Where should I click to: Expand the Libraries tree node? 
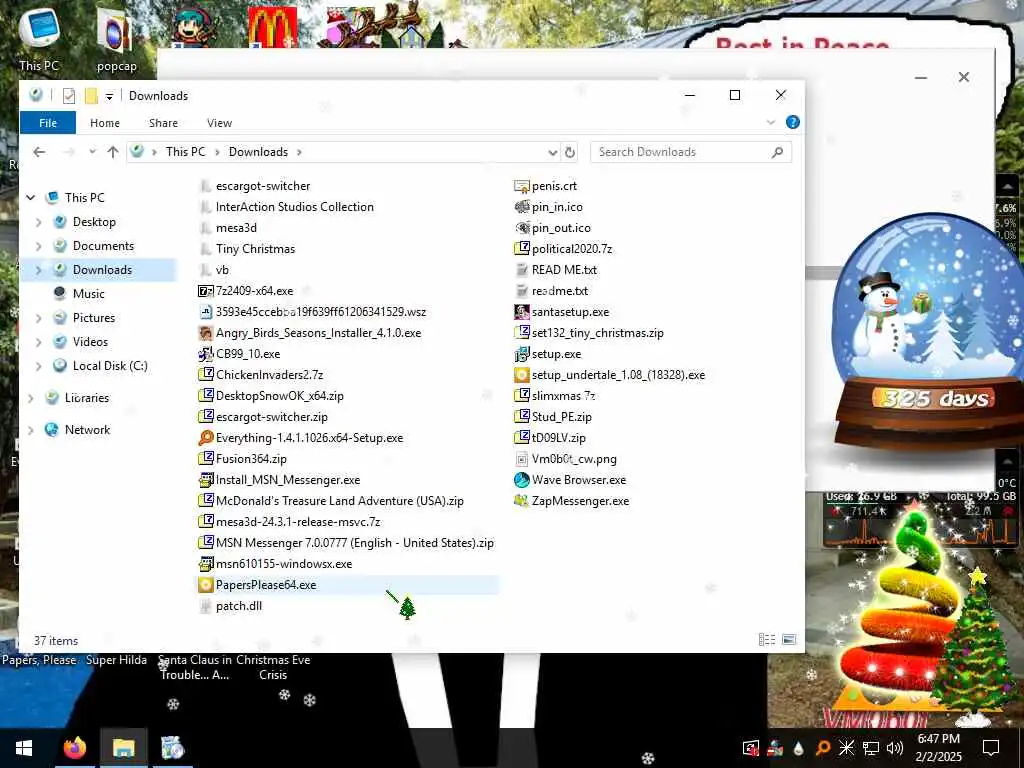coord(31,398)
